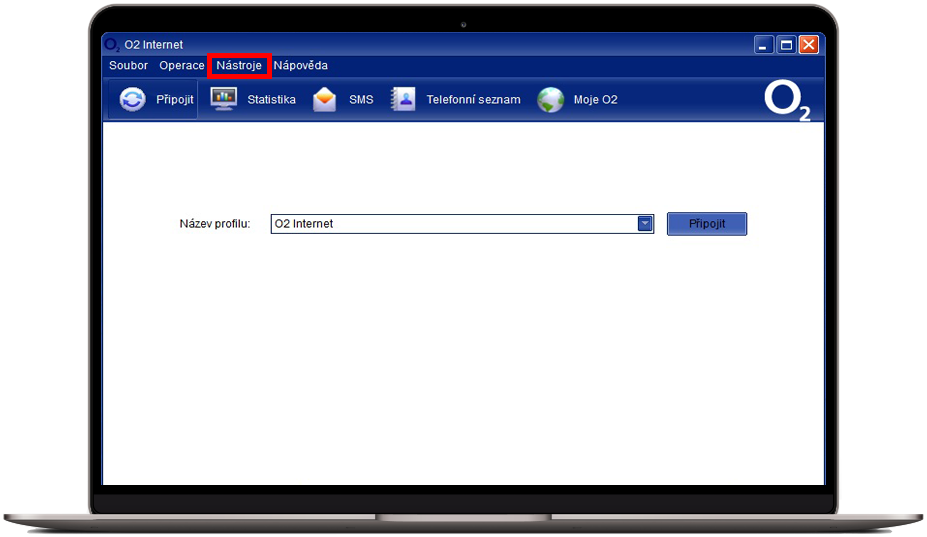Maximize the O2 Internet window
The image size is (927, 537).
(x=787, y=45)
